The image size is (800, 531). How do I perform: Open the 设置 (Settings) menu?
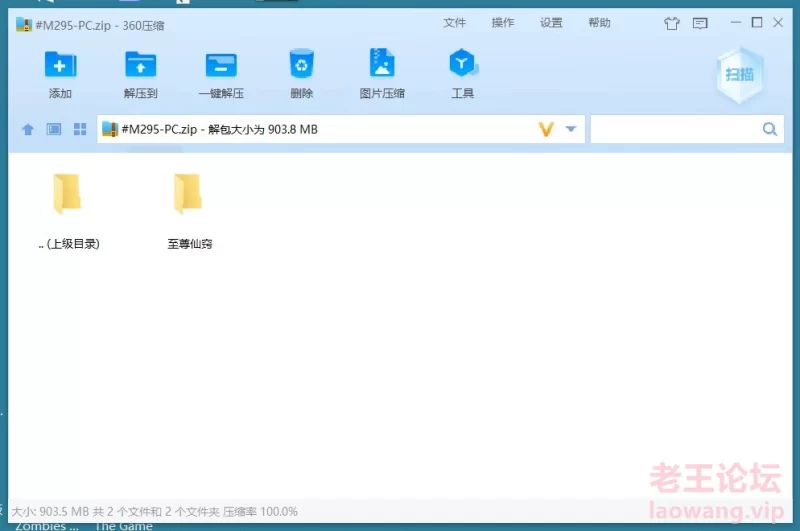coord(551,23)
